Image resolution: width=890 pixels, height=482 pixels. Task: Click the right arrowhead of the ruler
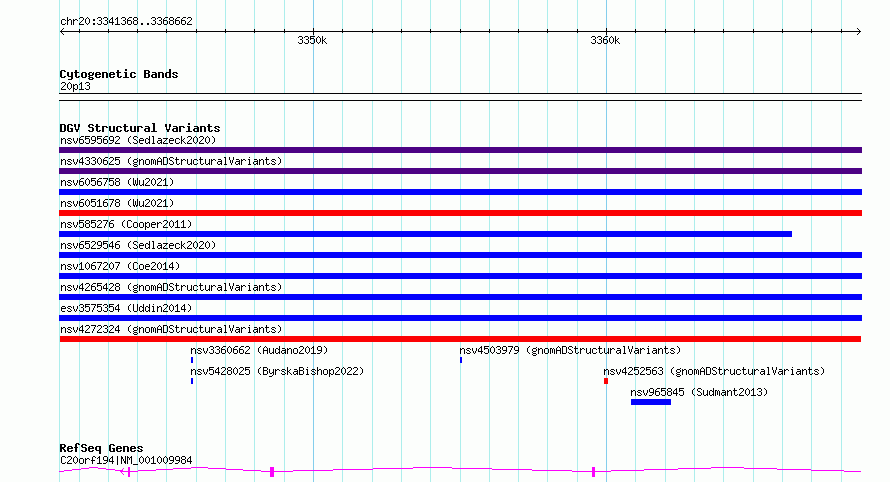859,31
